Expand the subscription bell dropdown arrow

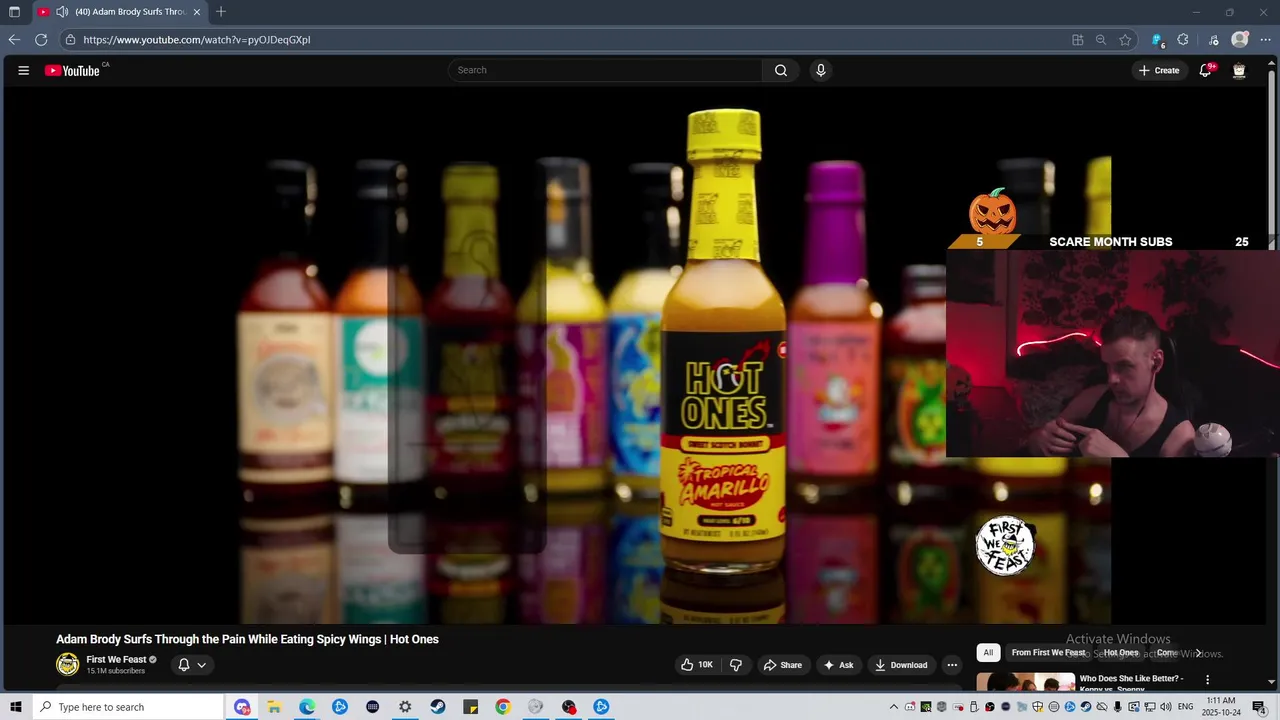point(202,665)
